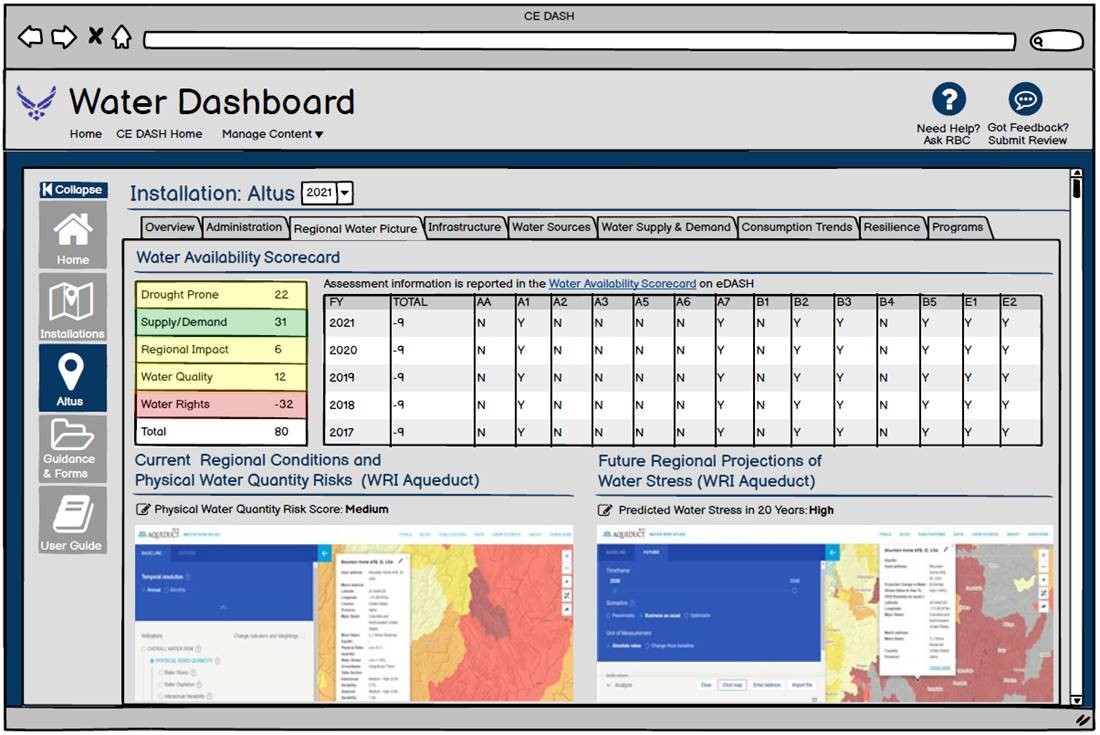Open the Water Availability Scorecard link
1100x735 pixels.
(x=622, y=284)
